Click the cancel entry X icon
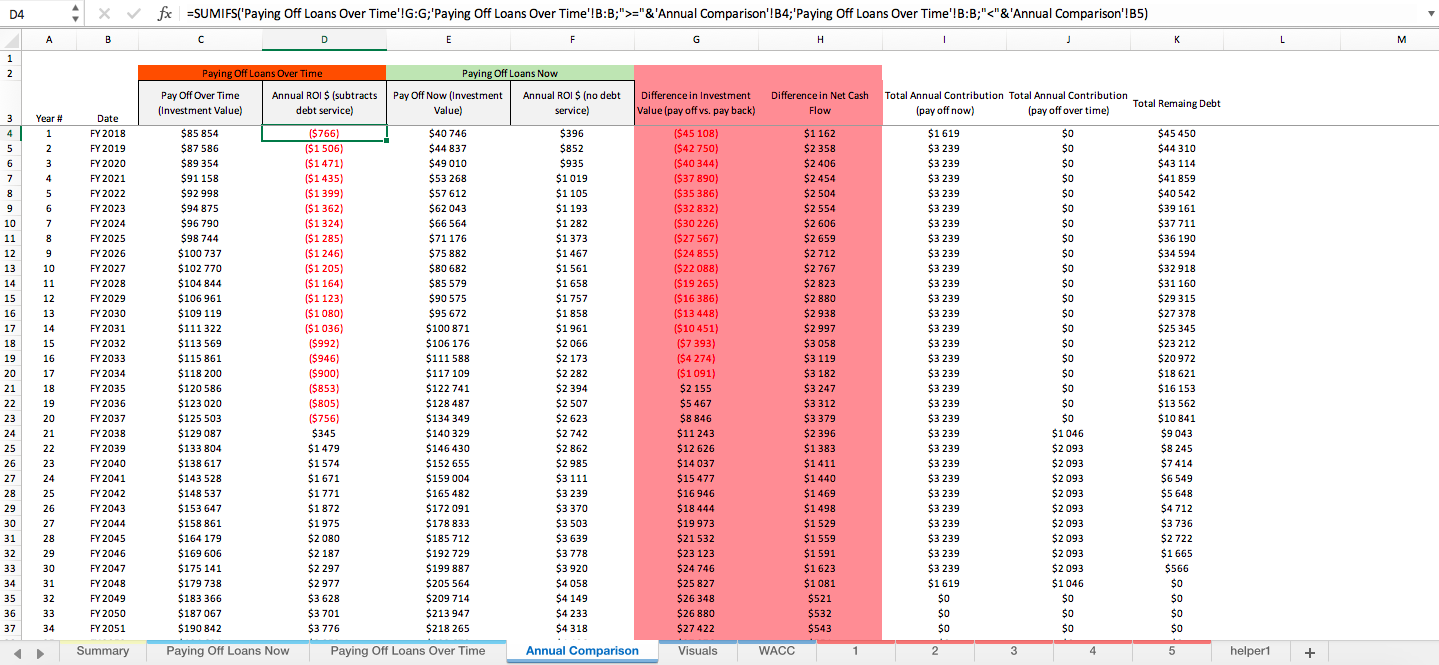The image size is (1439, 665). (106, 14)
